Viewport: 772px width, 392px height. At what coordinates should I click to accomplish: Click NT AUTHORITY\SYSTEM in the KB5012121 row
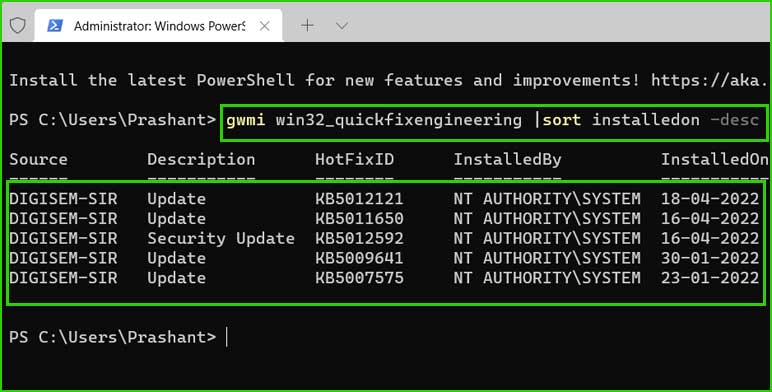547,199
